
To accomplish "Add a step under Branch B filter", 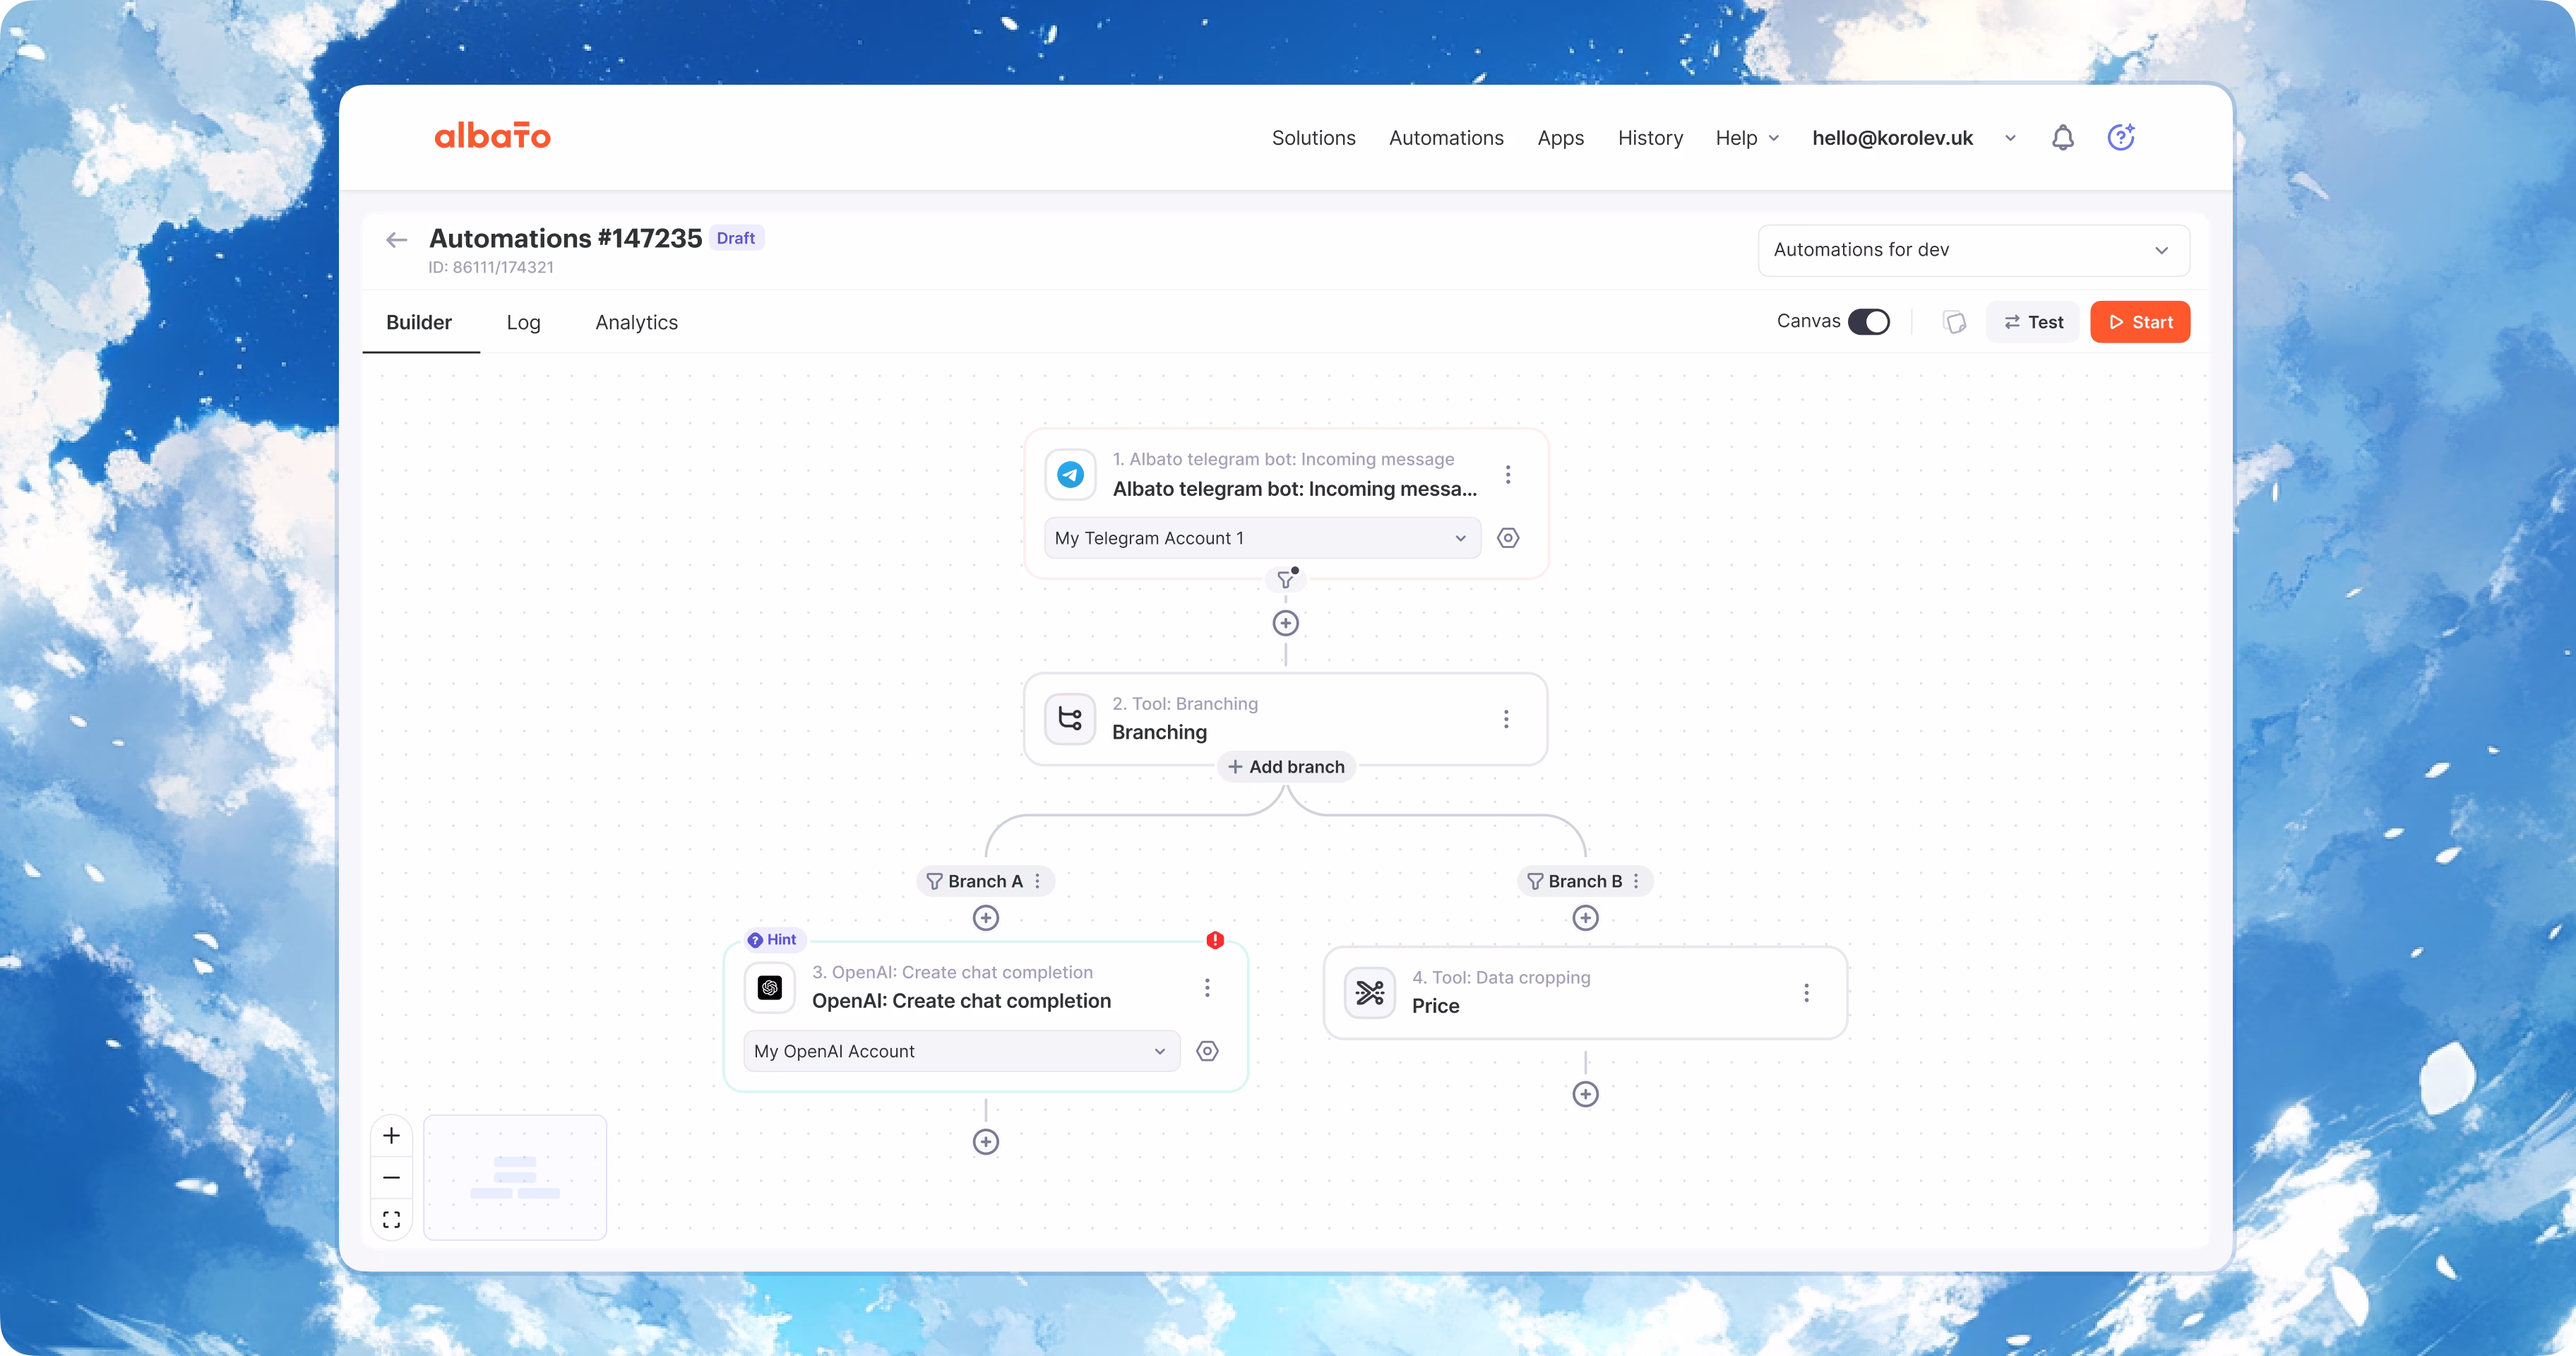I will (1585, 918).
